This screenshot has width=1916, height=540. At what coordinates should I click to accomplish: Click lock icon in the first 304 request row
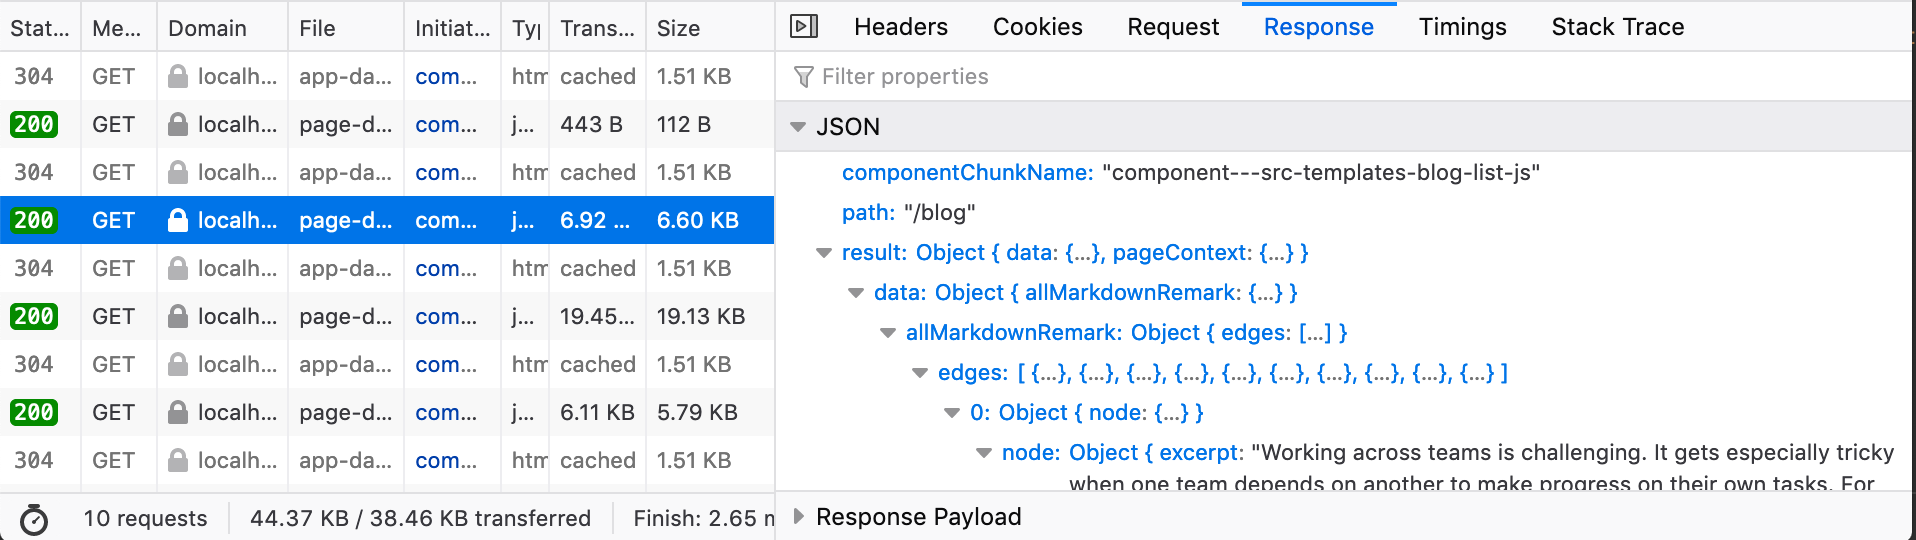178,76
